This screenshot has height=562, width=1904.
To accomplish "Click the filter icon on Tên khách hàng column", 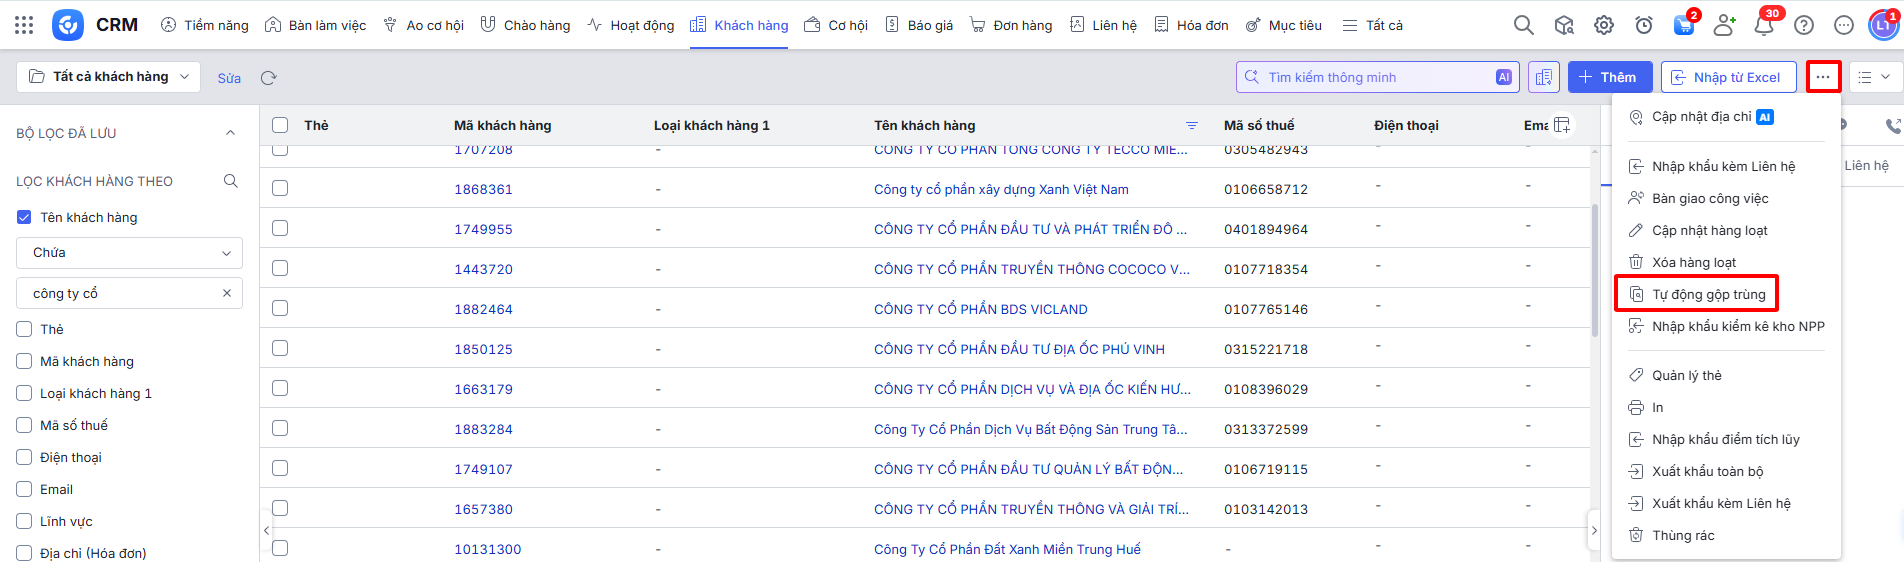I will [1192, 125].
